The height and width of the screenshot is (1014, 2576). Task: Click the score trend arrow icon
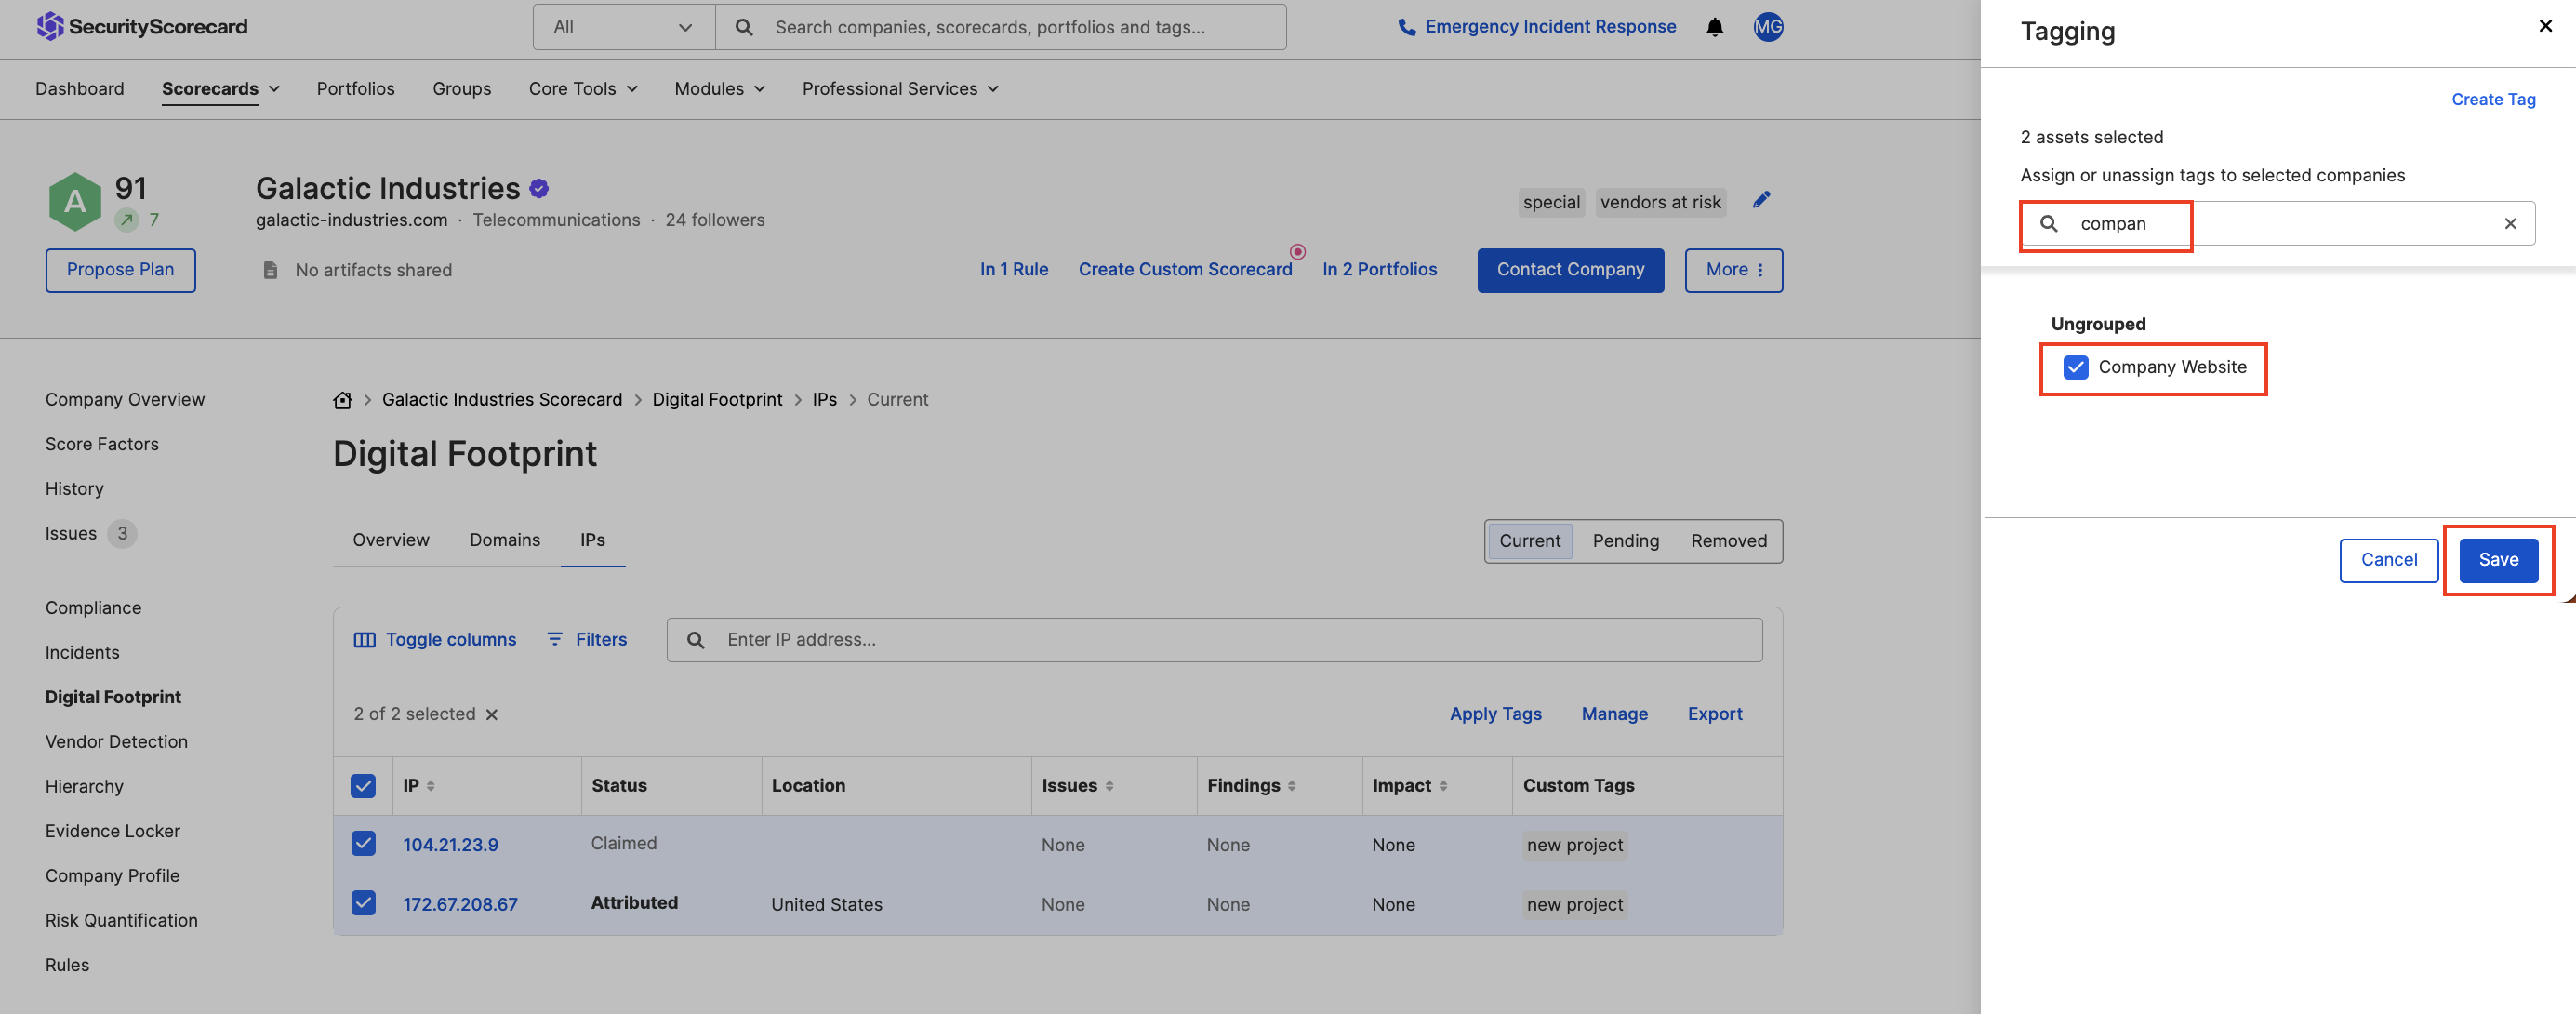127,220
